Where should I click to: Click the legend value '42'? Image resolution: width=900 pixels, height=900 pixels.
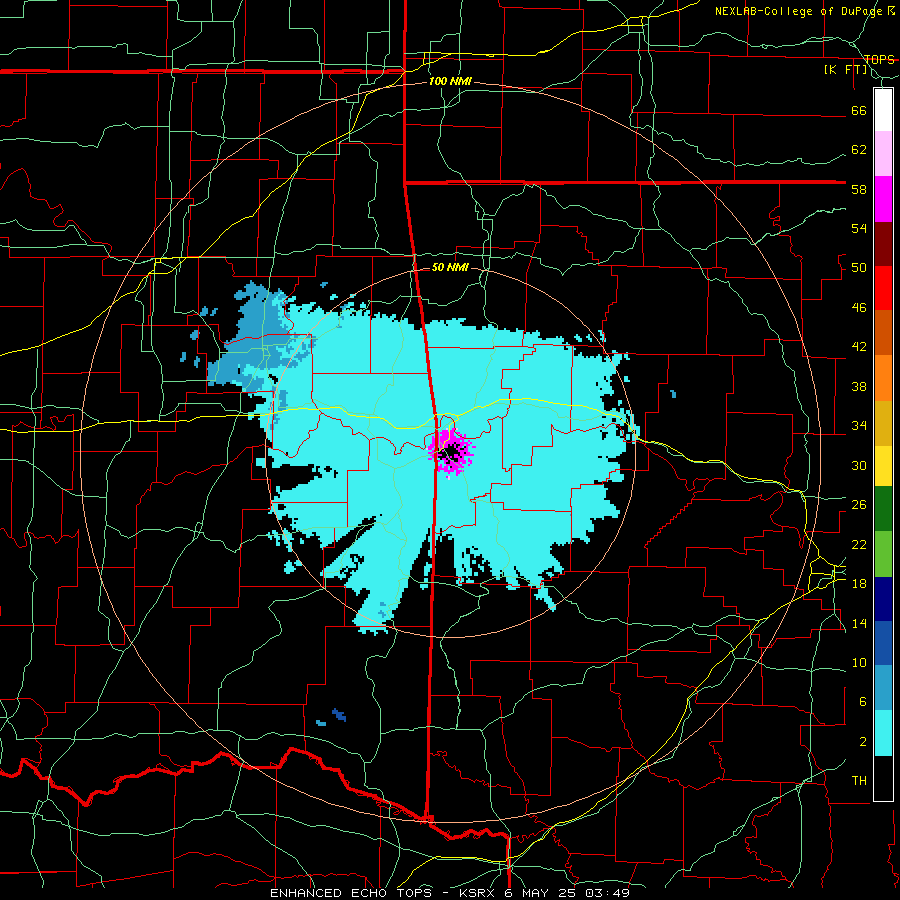859,347
